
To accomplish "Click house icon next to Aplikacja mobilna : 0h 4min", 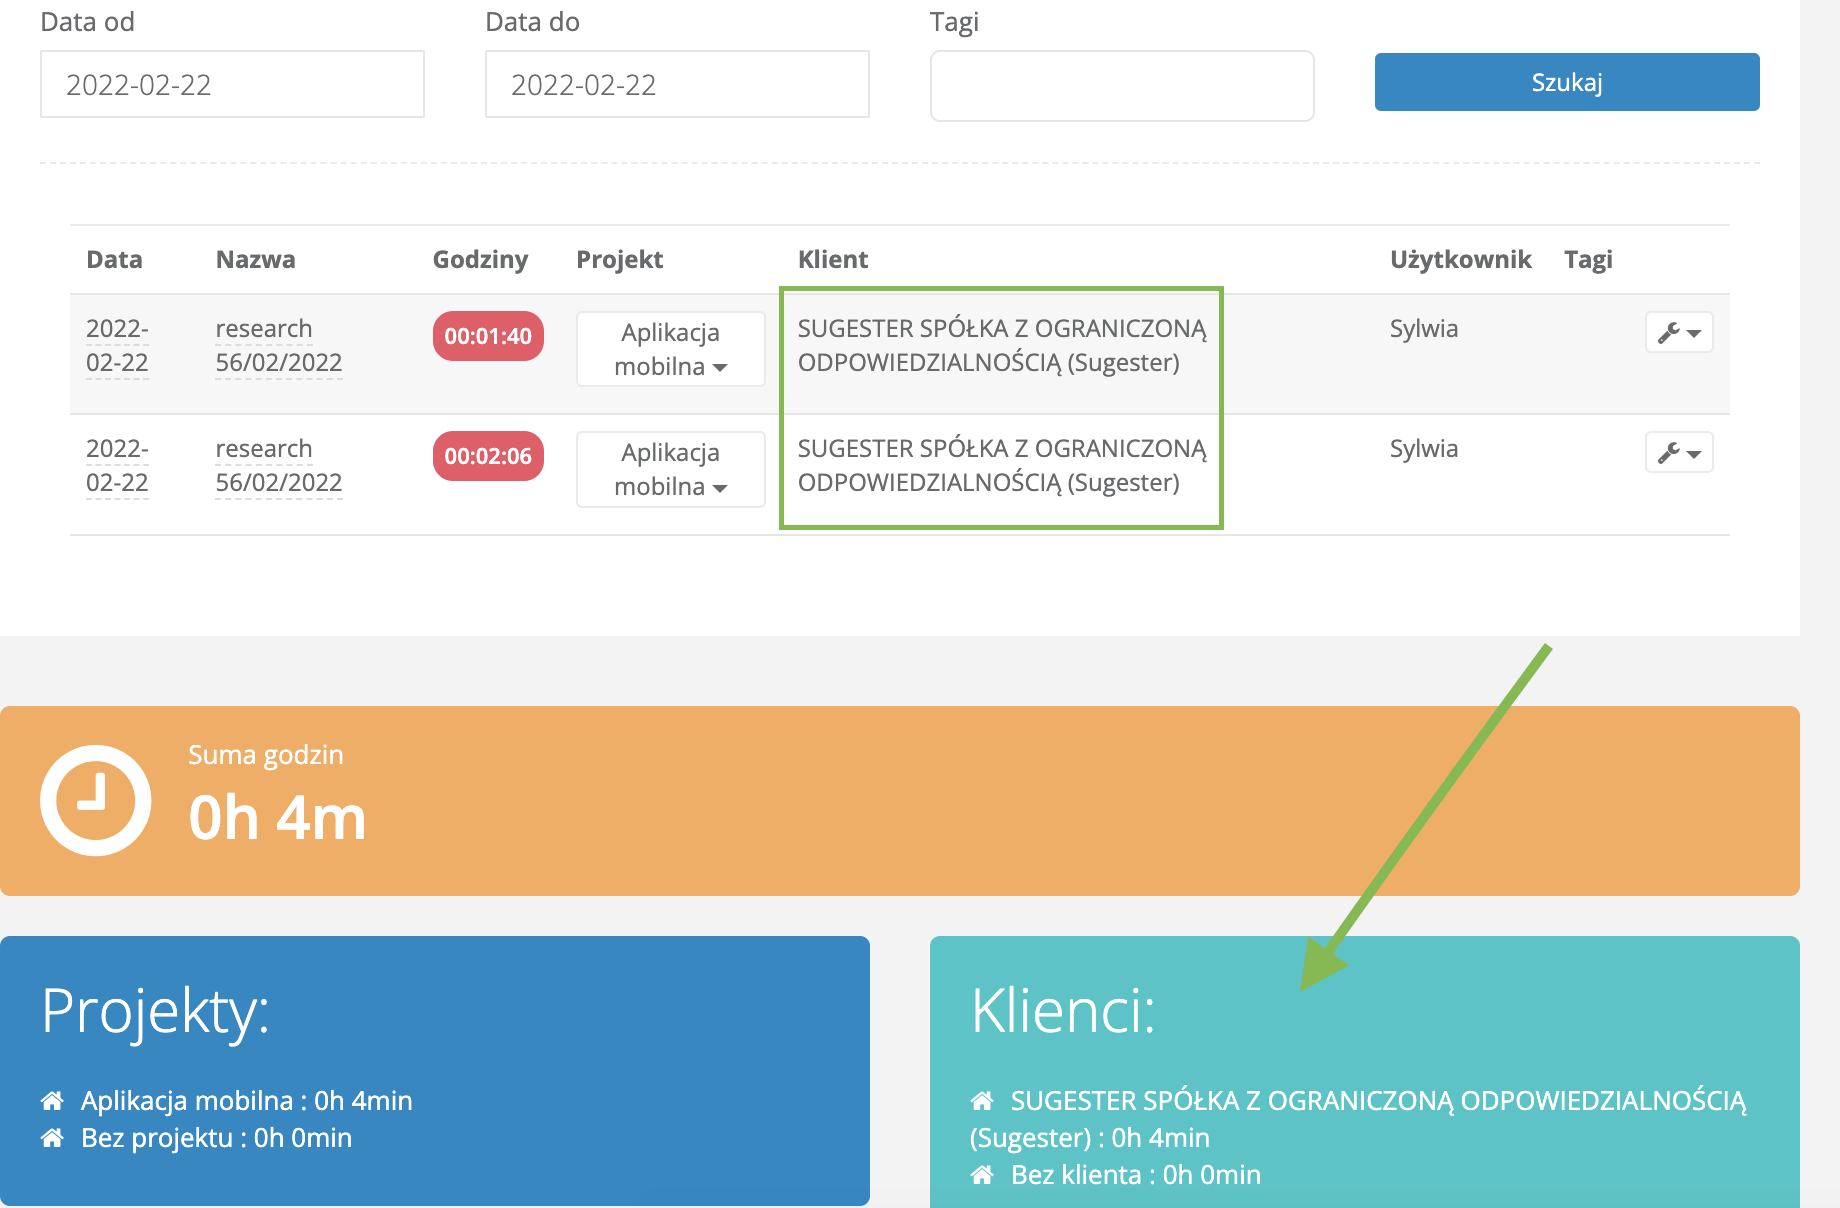I will coord(52,1100).
